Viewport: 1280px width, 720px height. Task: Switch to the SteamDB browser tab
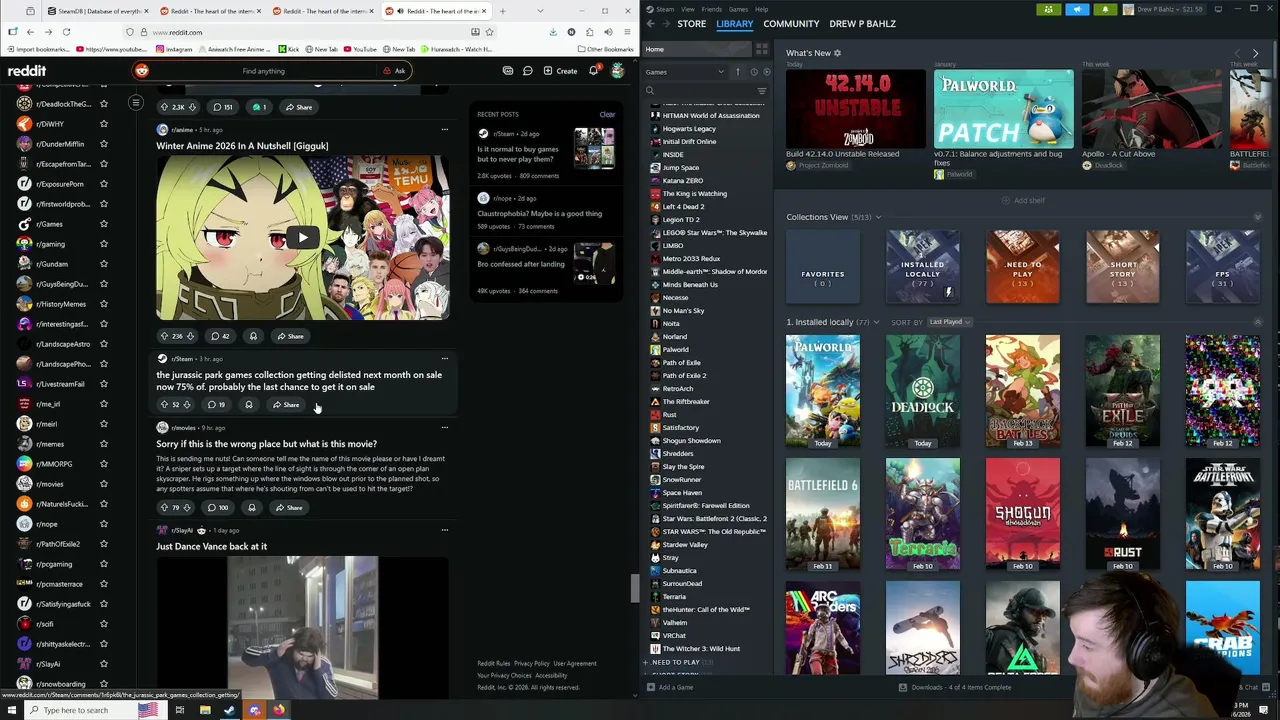tap(100, 11)
